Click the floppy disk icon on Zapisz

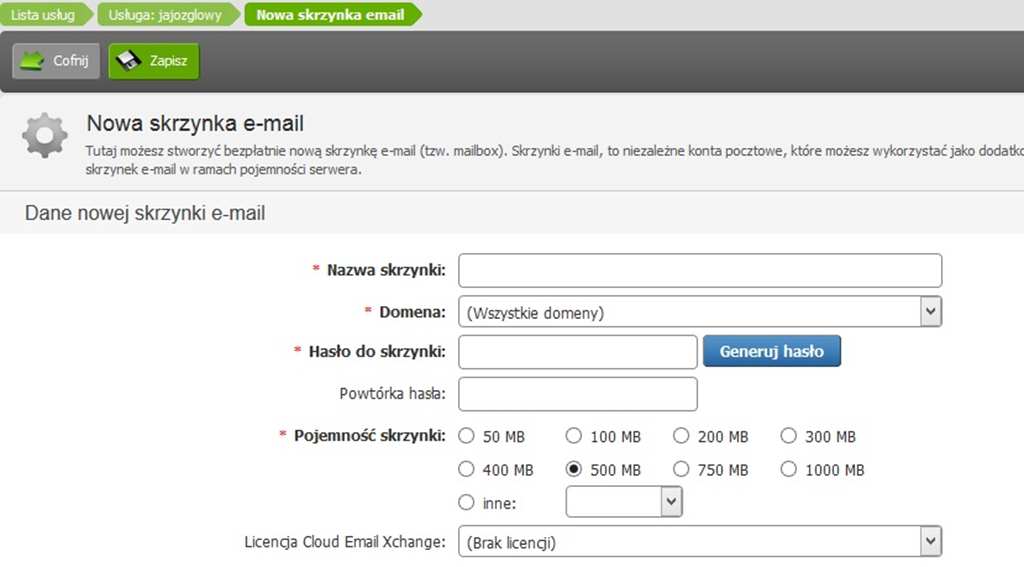(128, 61)
